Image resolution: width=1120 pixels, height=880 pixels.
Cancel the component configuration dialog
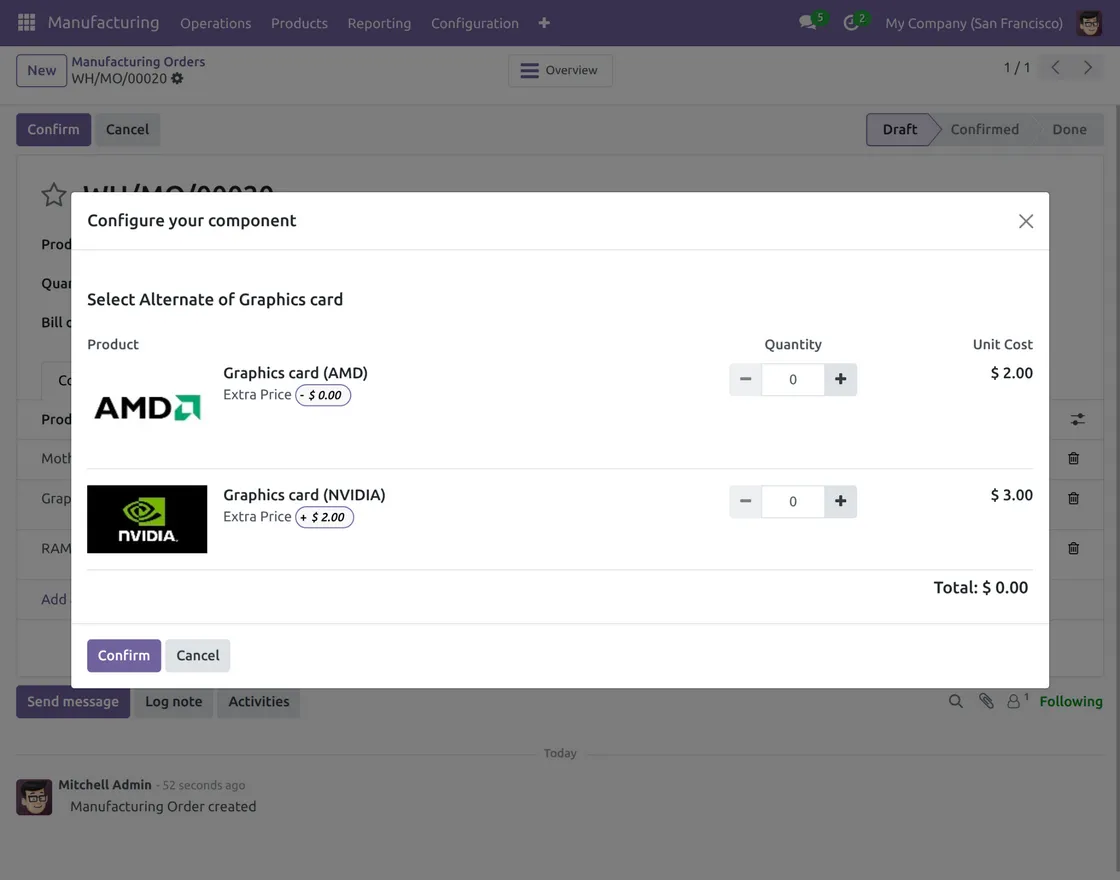coord(198,656)
